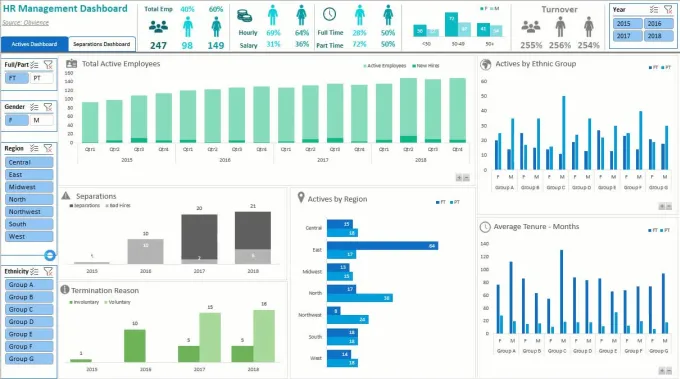Expand the Total Active Employees chart field
This screenshot has height=379, width=680.
458,177
